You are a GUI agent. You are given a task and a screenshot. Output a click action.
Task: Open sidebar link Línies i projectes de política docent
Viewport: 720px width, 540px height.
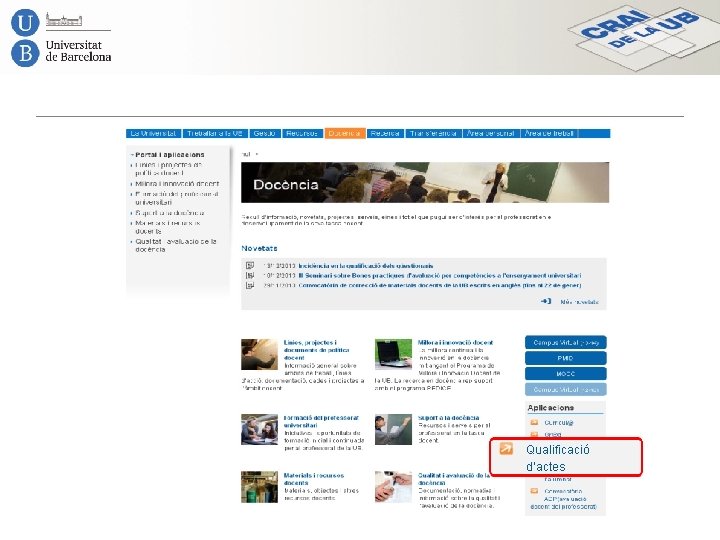tap(169, 169)
